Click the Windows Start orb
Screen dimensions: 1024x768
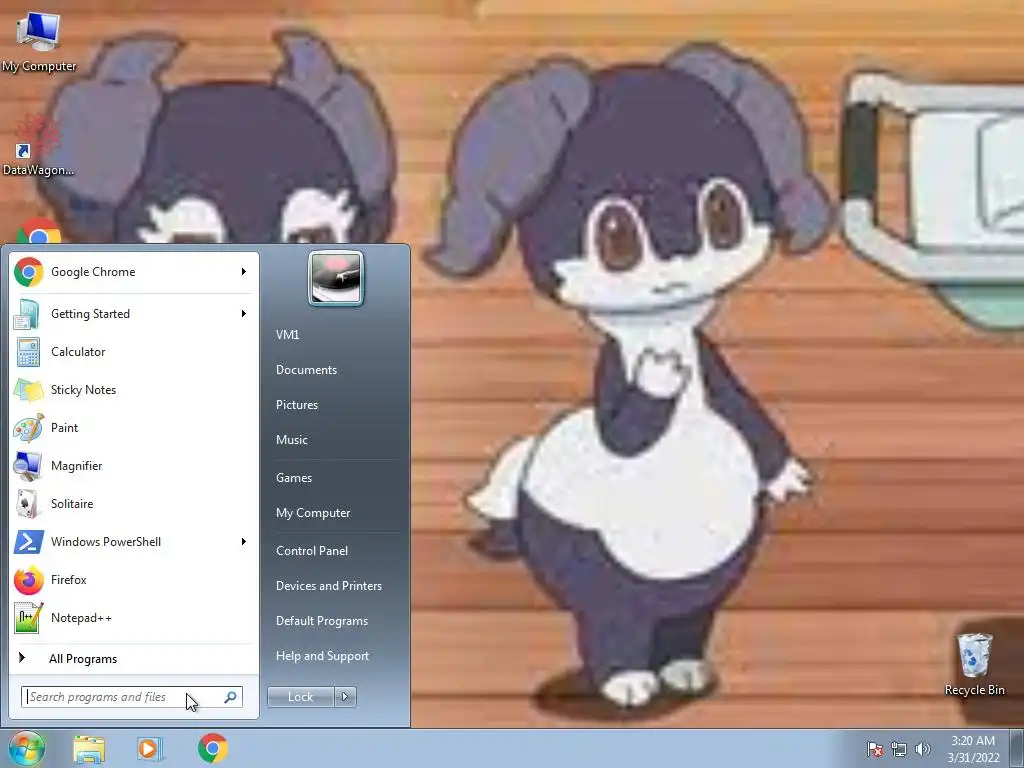click(26, 748)
